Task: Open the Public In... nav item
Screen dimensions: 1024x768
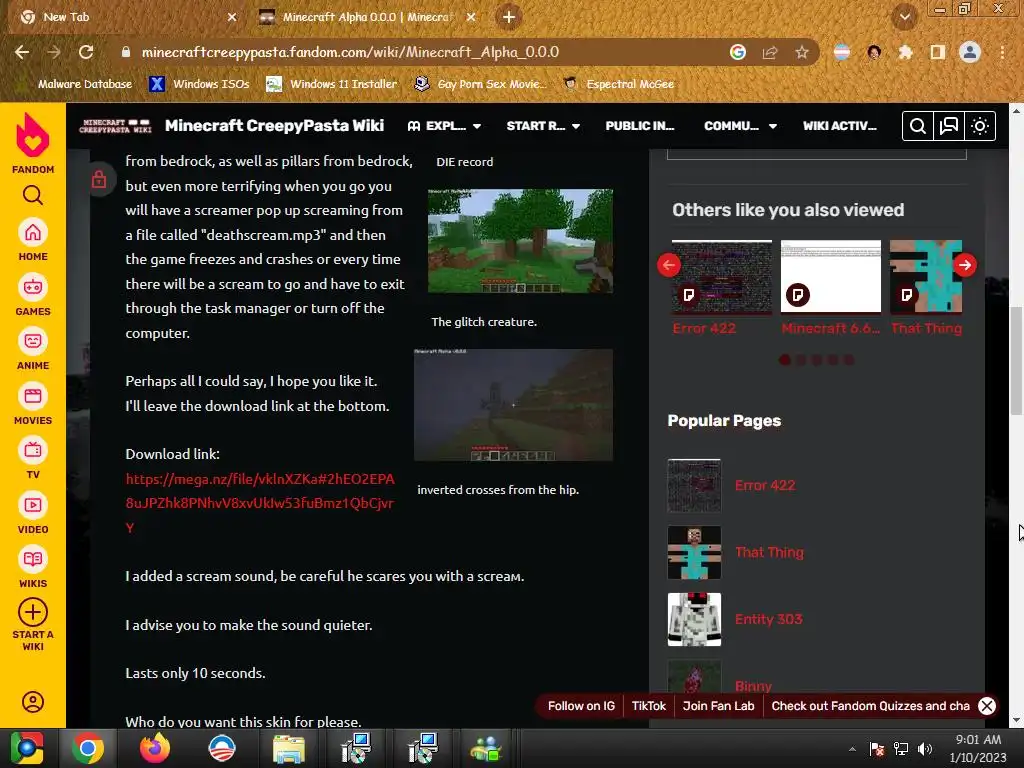Action: (x=640, y=126)
